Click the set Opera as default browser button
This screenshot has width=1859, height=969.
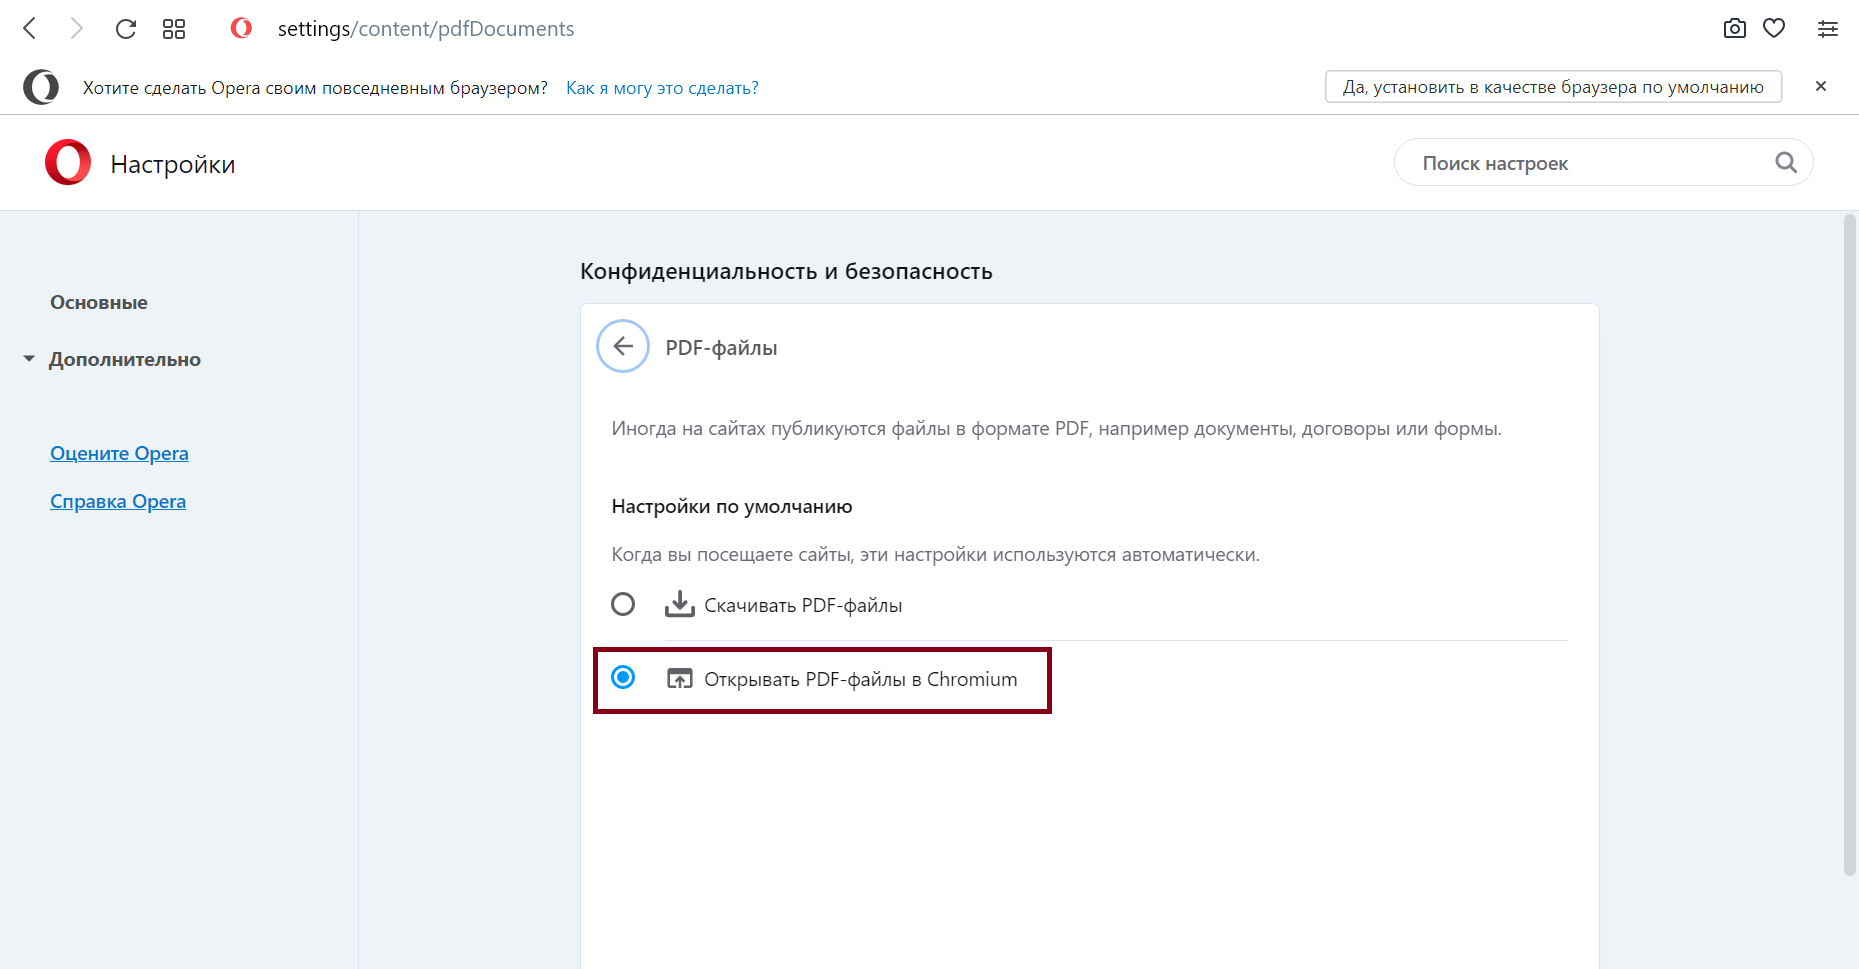click(1553, 87)
